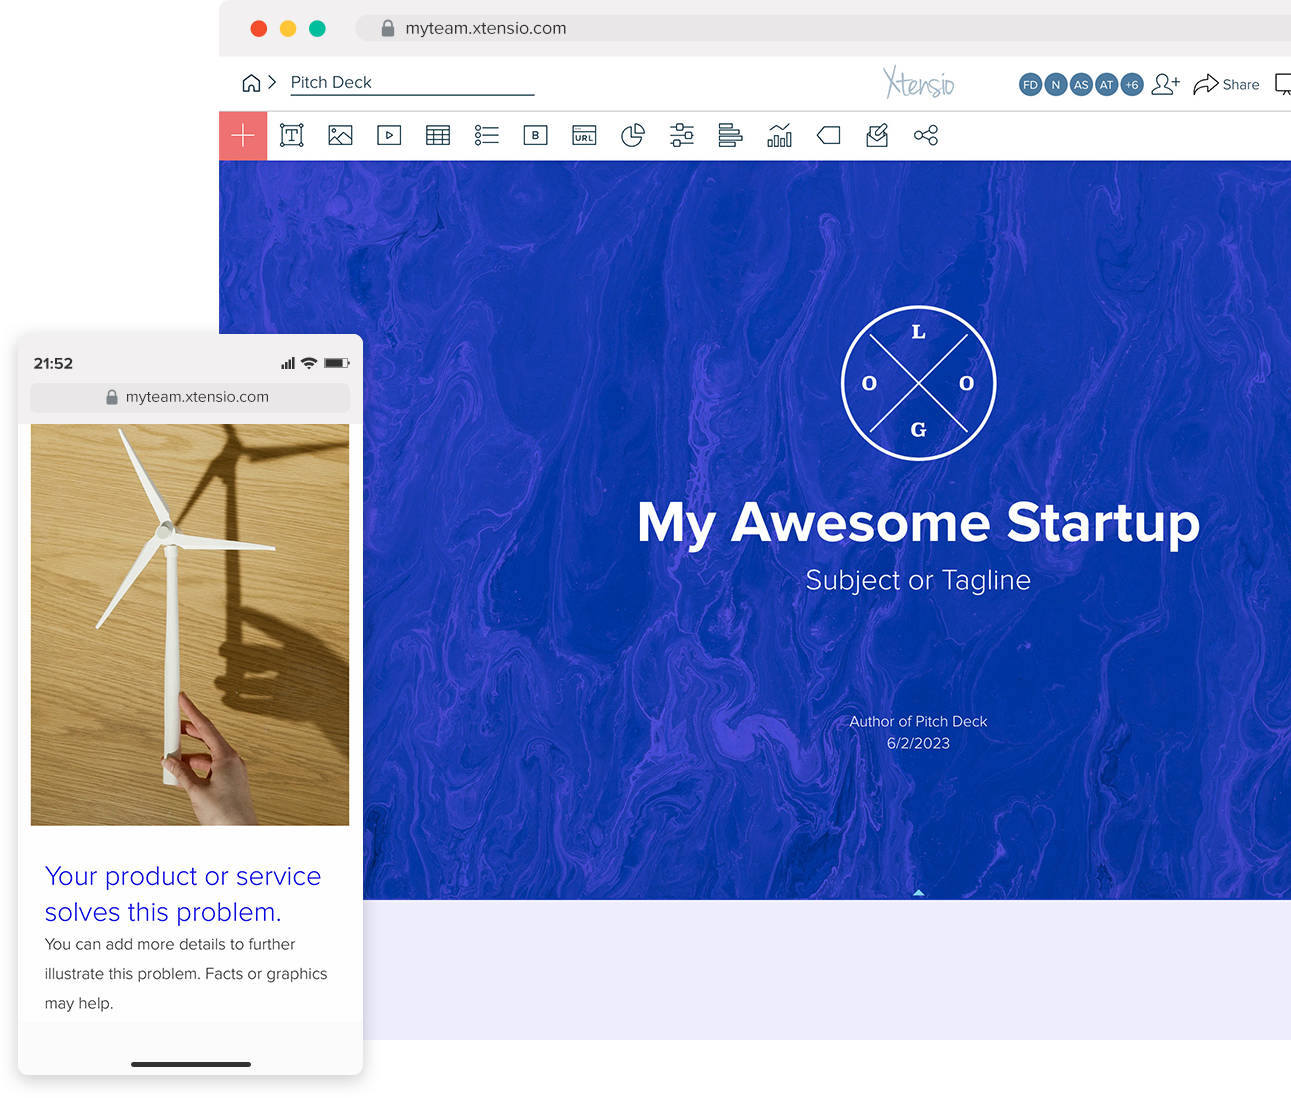This screenshot has width=1291, height=1098.
Task: Add a Label/Tag module
Action: pyautogui.click(x=828, y=135)
